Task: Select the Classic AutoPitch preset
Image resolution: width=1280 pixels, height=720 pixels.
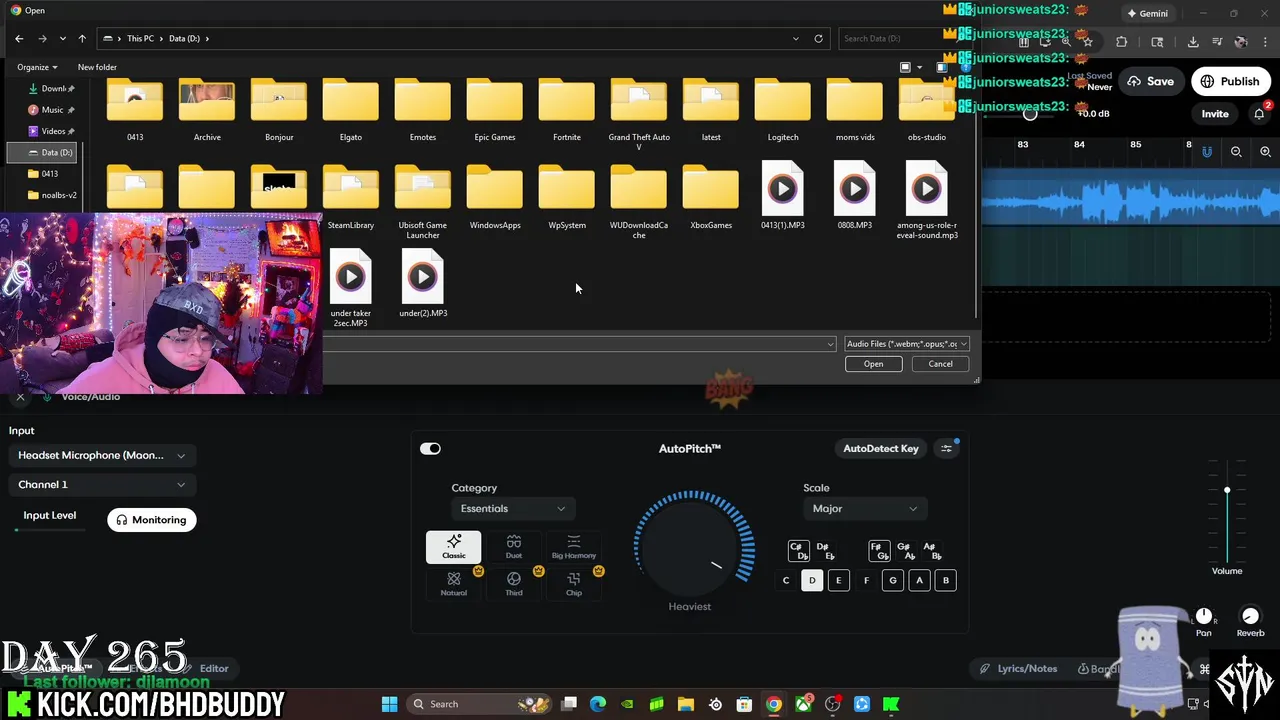Action: (453, 547)
